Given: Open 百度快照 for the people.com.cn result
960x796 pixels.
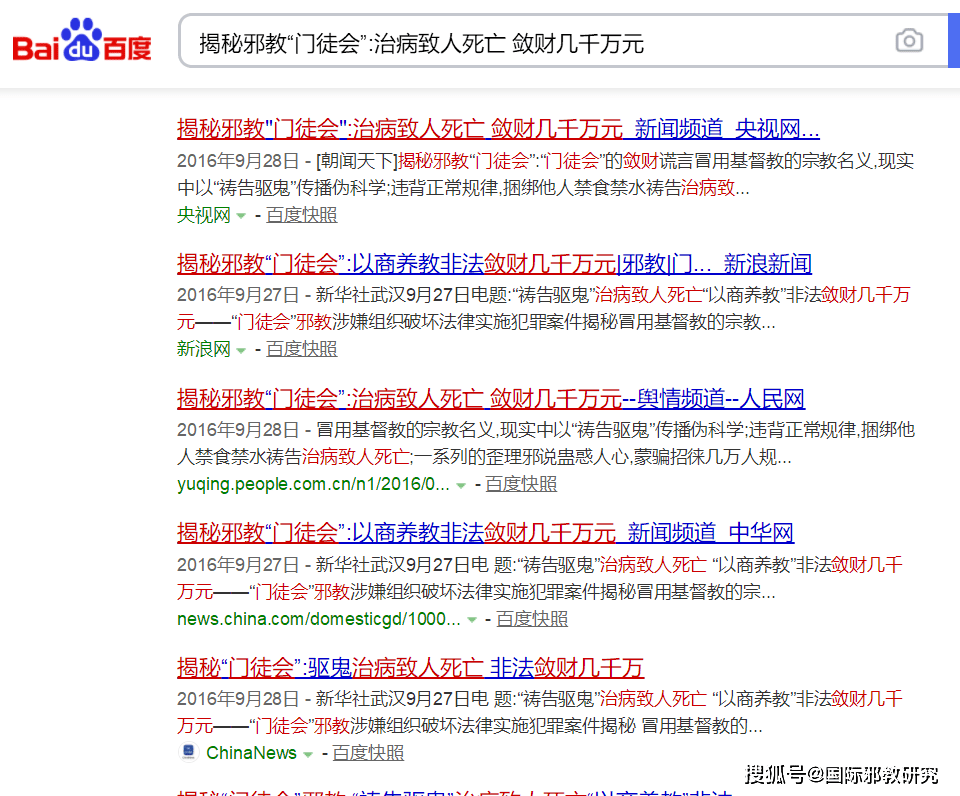Looking at the screenshot, I should tap(521, 484).
